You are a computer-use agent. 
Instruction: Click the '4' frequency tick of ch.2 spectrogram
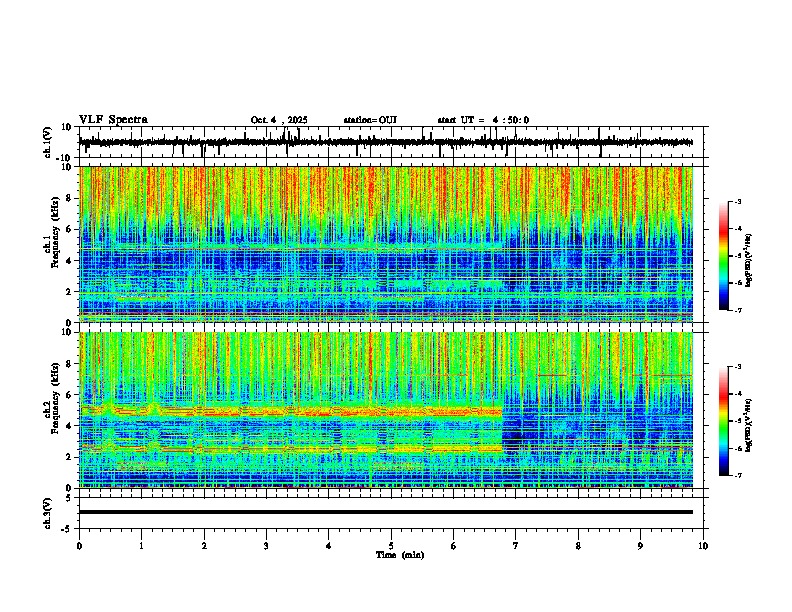[x=70, y=426]
